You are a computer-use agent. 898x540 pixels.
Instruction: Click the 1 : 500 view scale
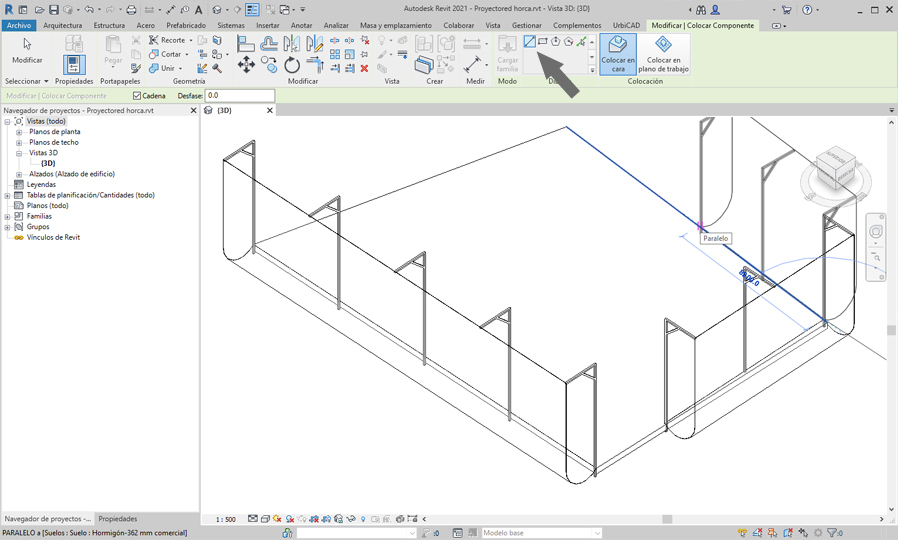[226, 519]
